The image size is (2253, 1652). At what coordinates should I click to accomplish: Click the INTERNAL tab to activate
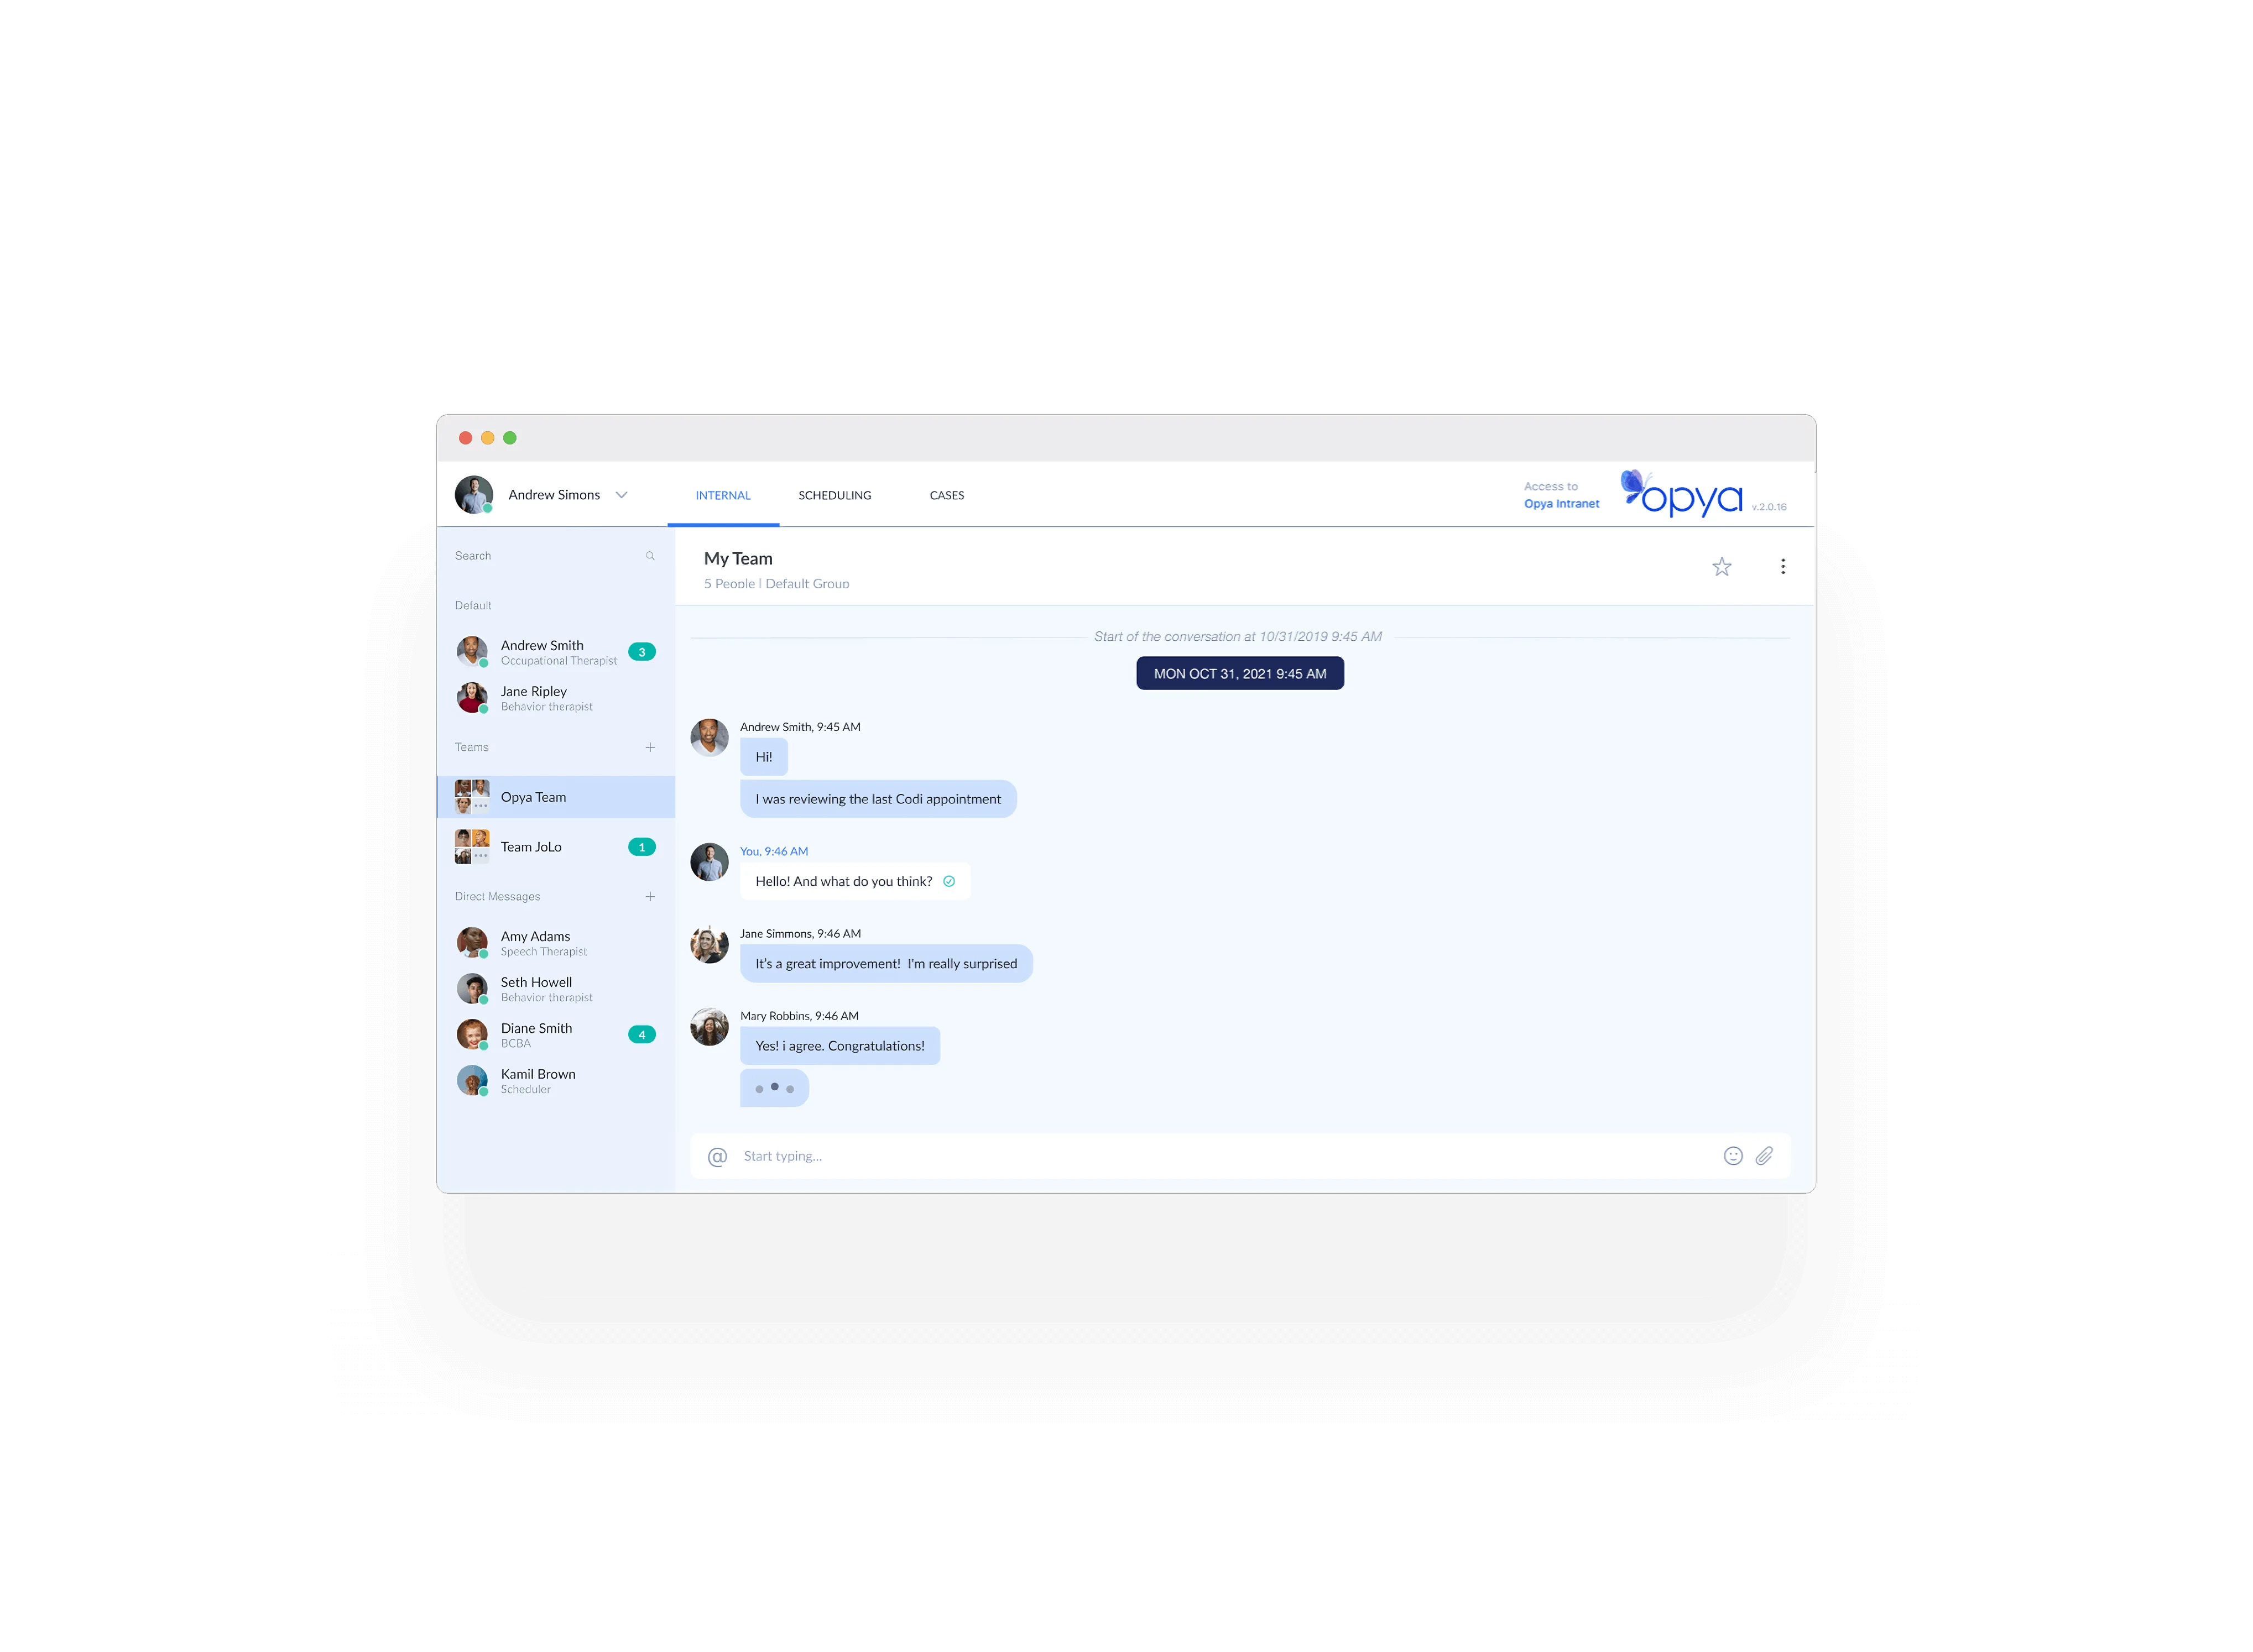(722, 495)
